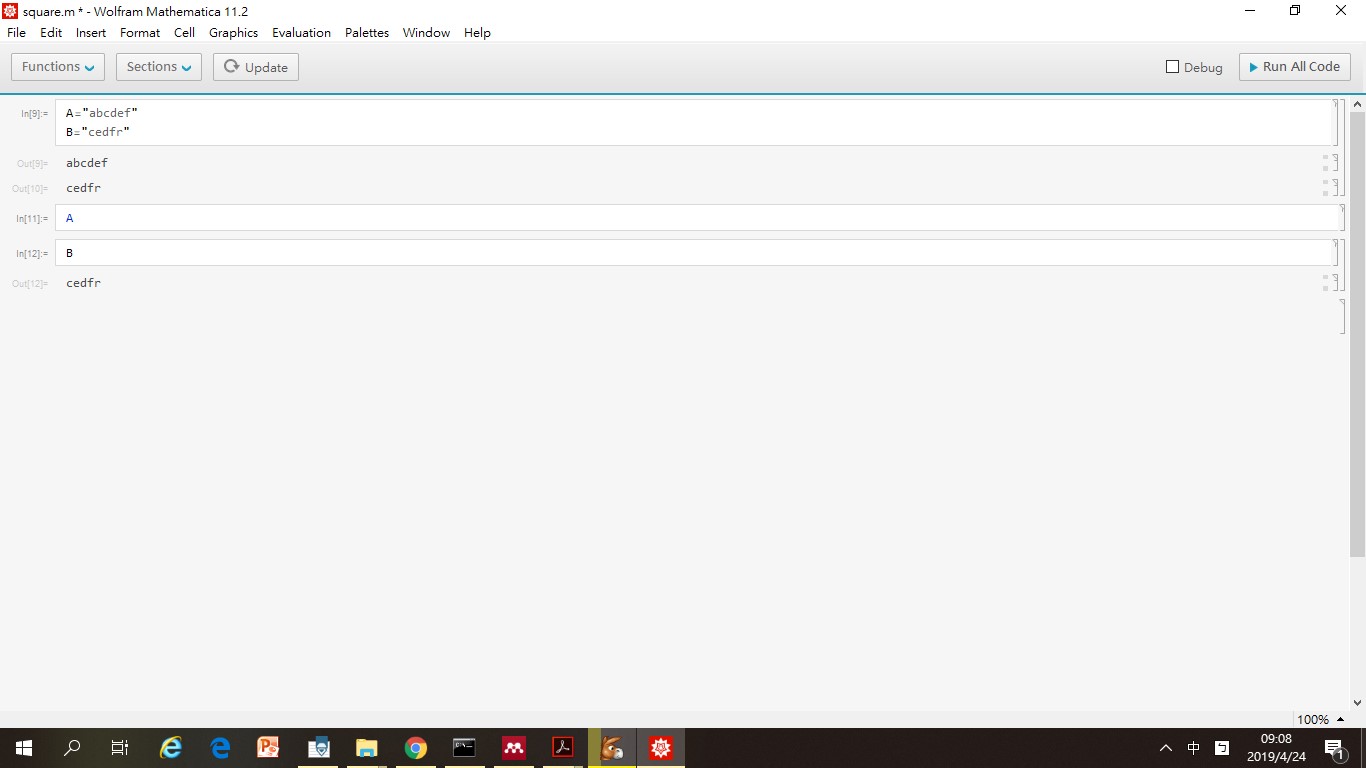Launch Google Chrome from the taskbar
Viewport: 1366px width, 768px height.
coord(416,747)
